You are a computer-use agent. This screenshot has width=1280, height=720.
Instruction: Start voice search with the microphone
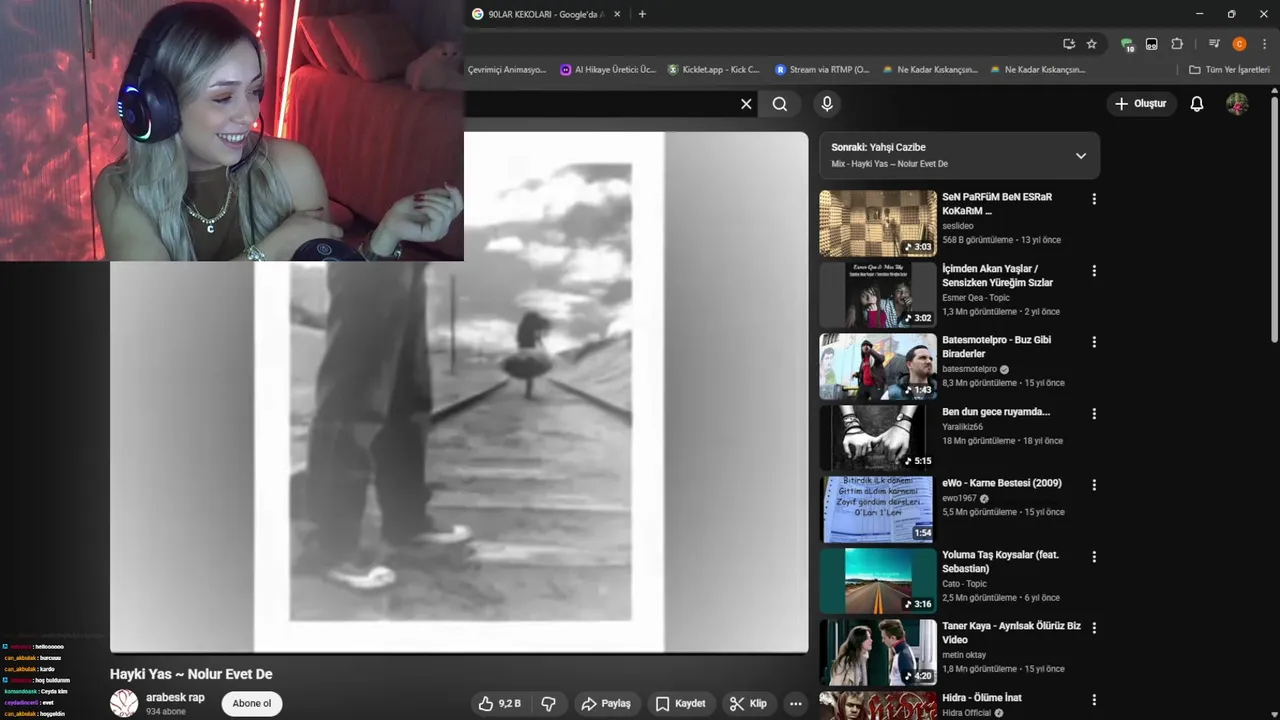click(827, 104)
